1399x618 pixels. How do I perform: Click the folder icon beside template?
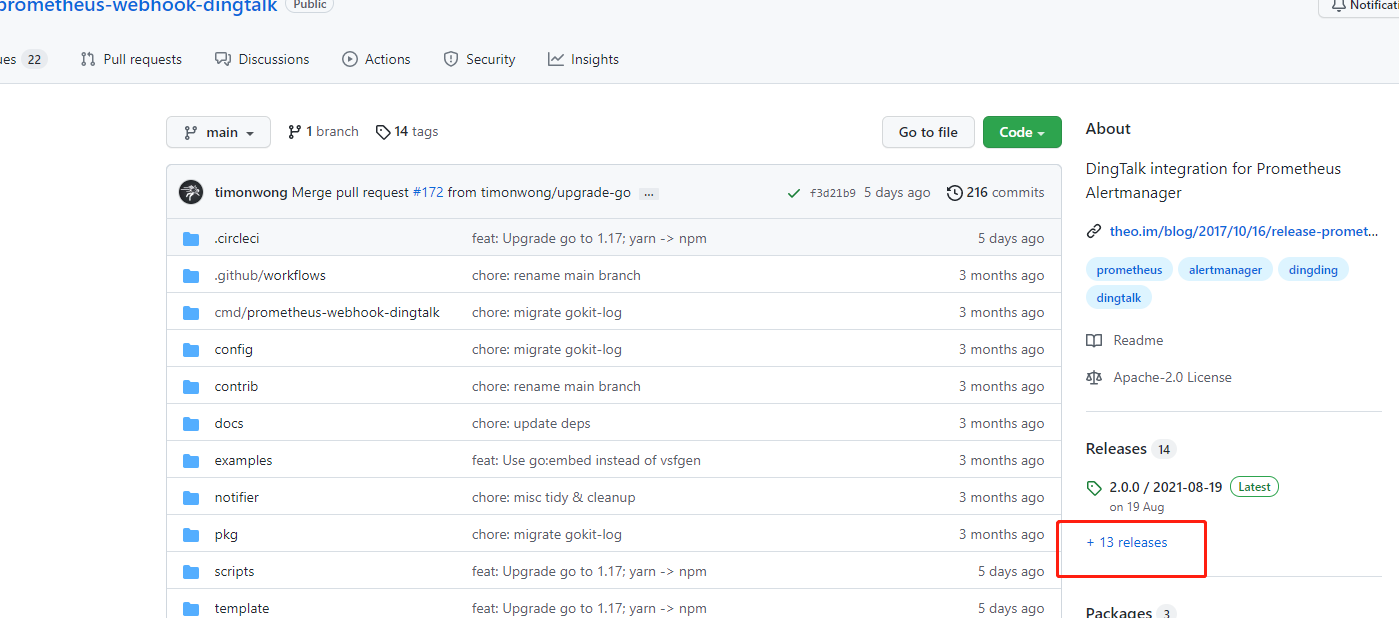click(x=191, y=608)
